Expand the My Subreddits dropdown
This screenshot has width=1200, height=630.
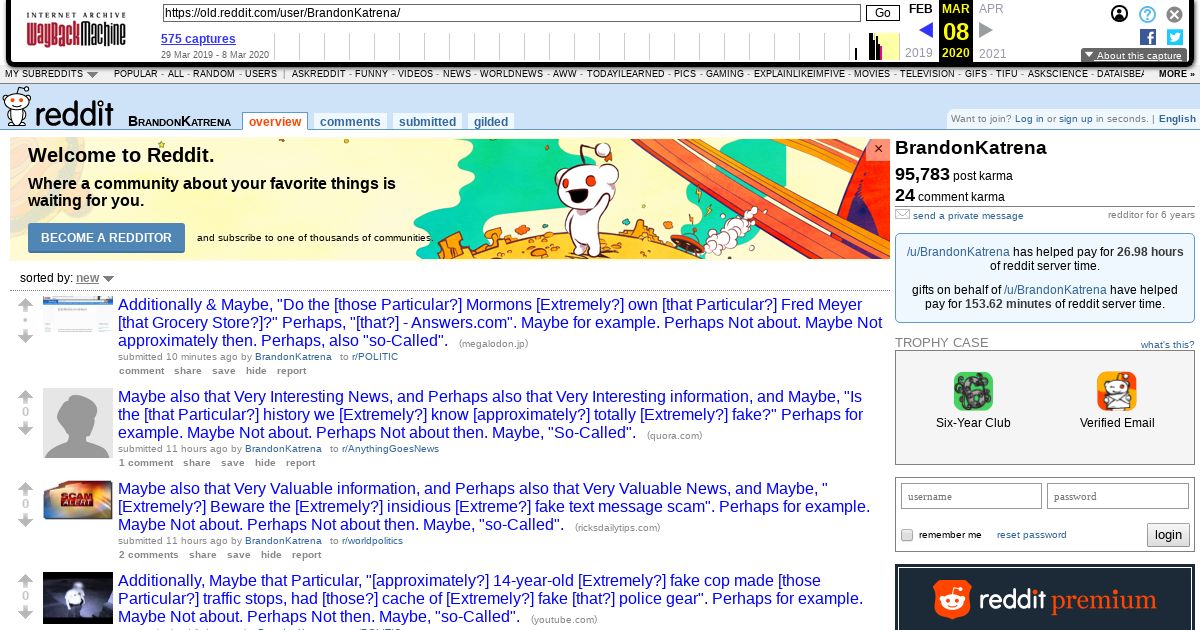coord(51,74)
